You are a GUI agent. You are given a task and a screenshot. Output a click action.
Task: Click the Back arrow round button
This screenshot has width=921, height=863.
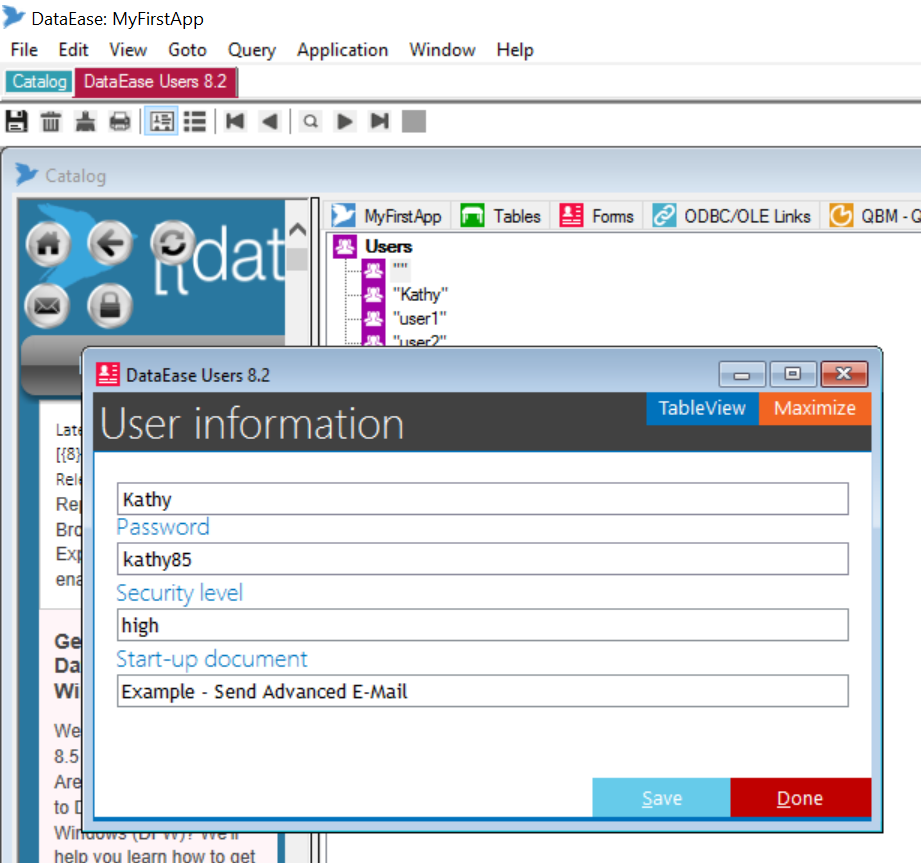pos(110,243)
